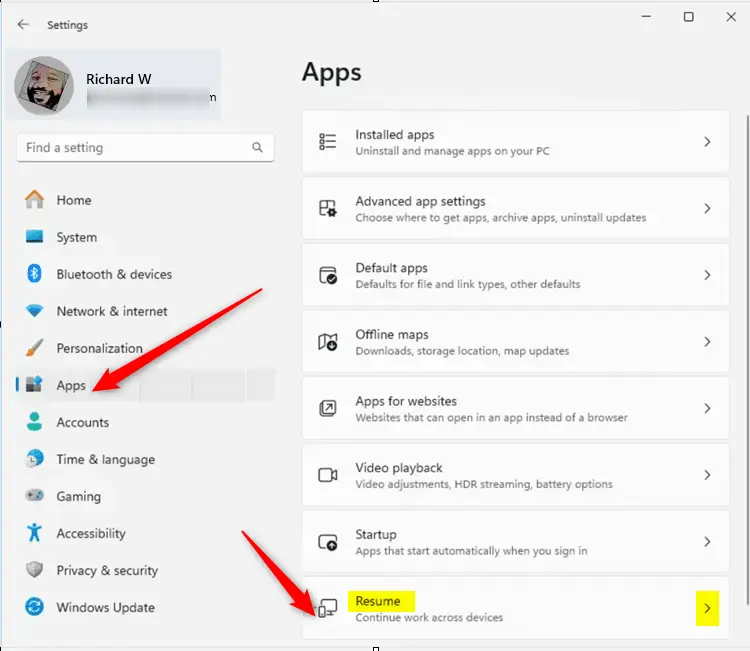Click the Video playback camera icon
Image resolution: width=750 pixels, height=651 pixels.
point(328,475)
